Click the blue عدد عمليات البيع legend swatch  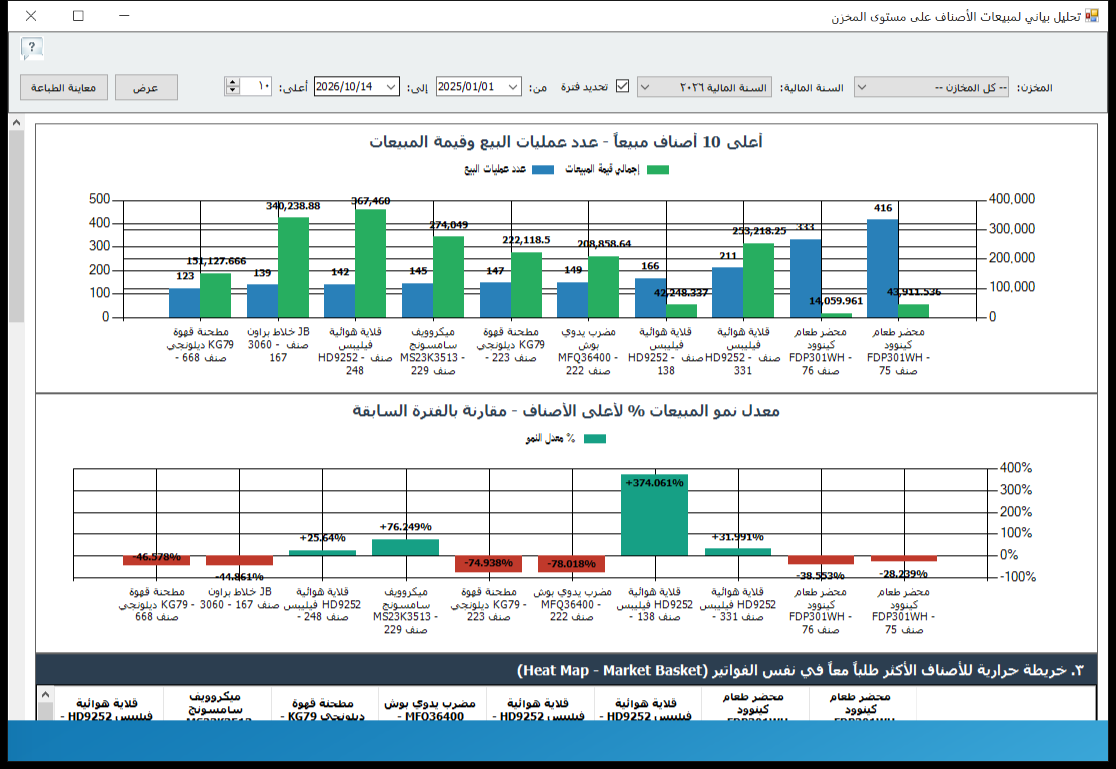point(543,169)
